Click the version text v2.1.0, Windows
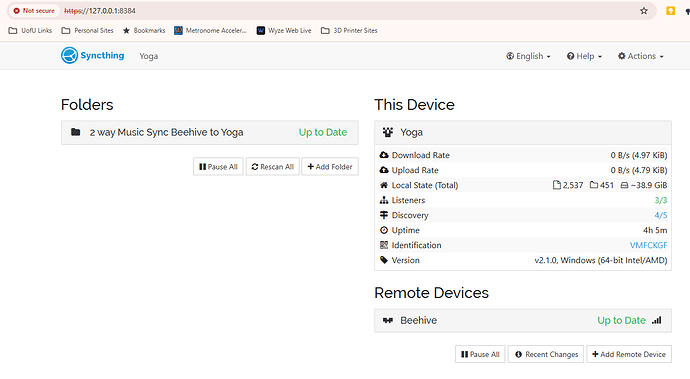Viewport: 690px width, 379px height. [x=601, y=260]
